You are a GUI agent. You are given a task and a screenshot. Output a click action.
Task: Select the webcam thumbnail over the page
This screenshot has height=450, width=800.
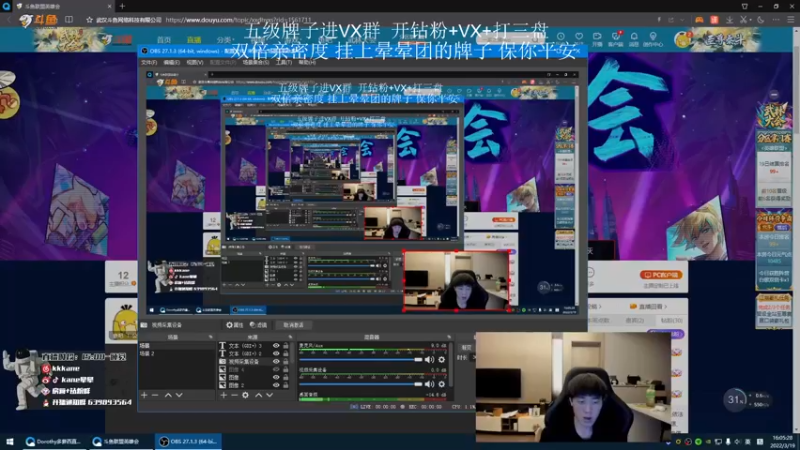(573, 387)
